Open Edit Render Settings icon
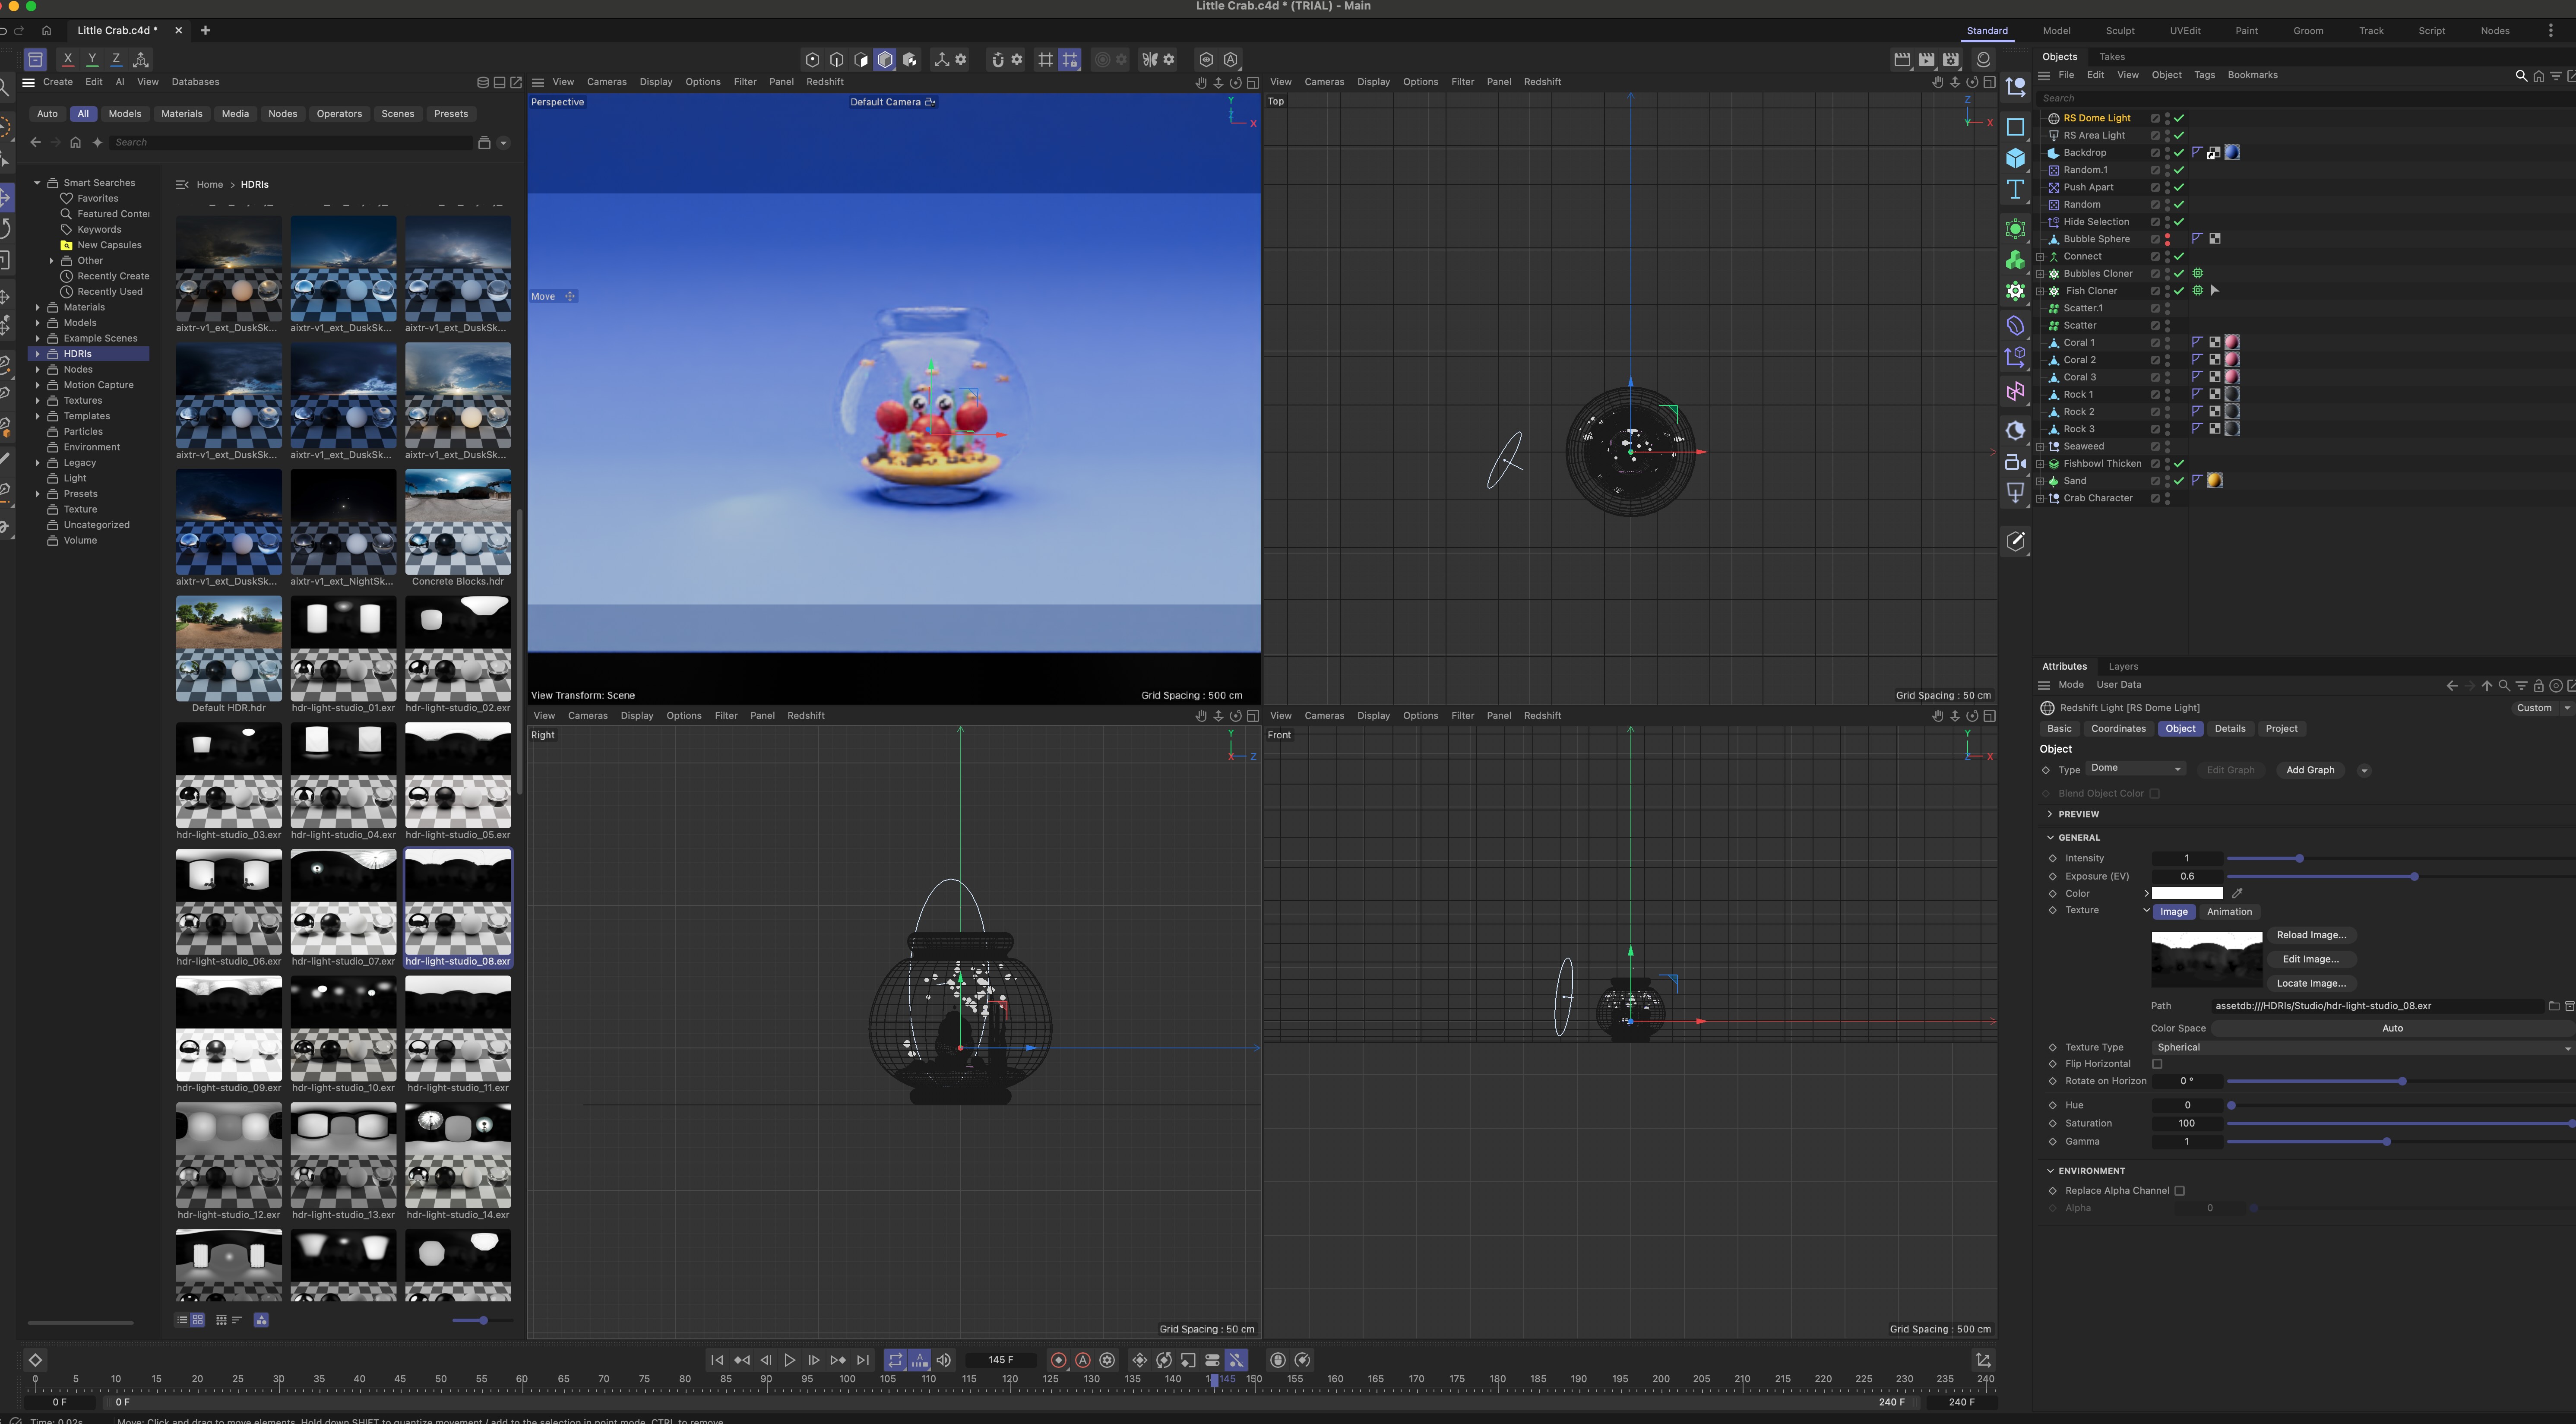 coord(1951,60)
